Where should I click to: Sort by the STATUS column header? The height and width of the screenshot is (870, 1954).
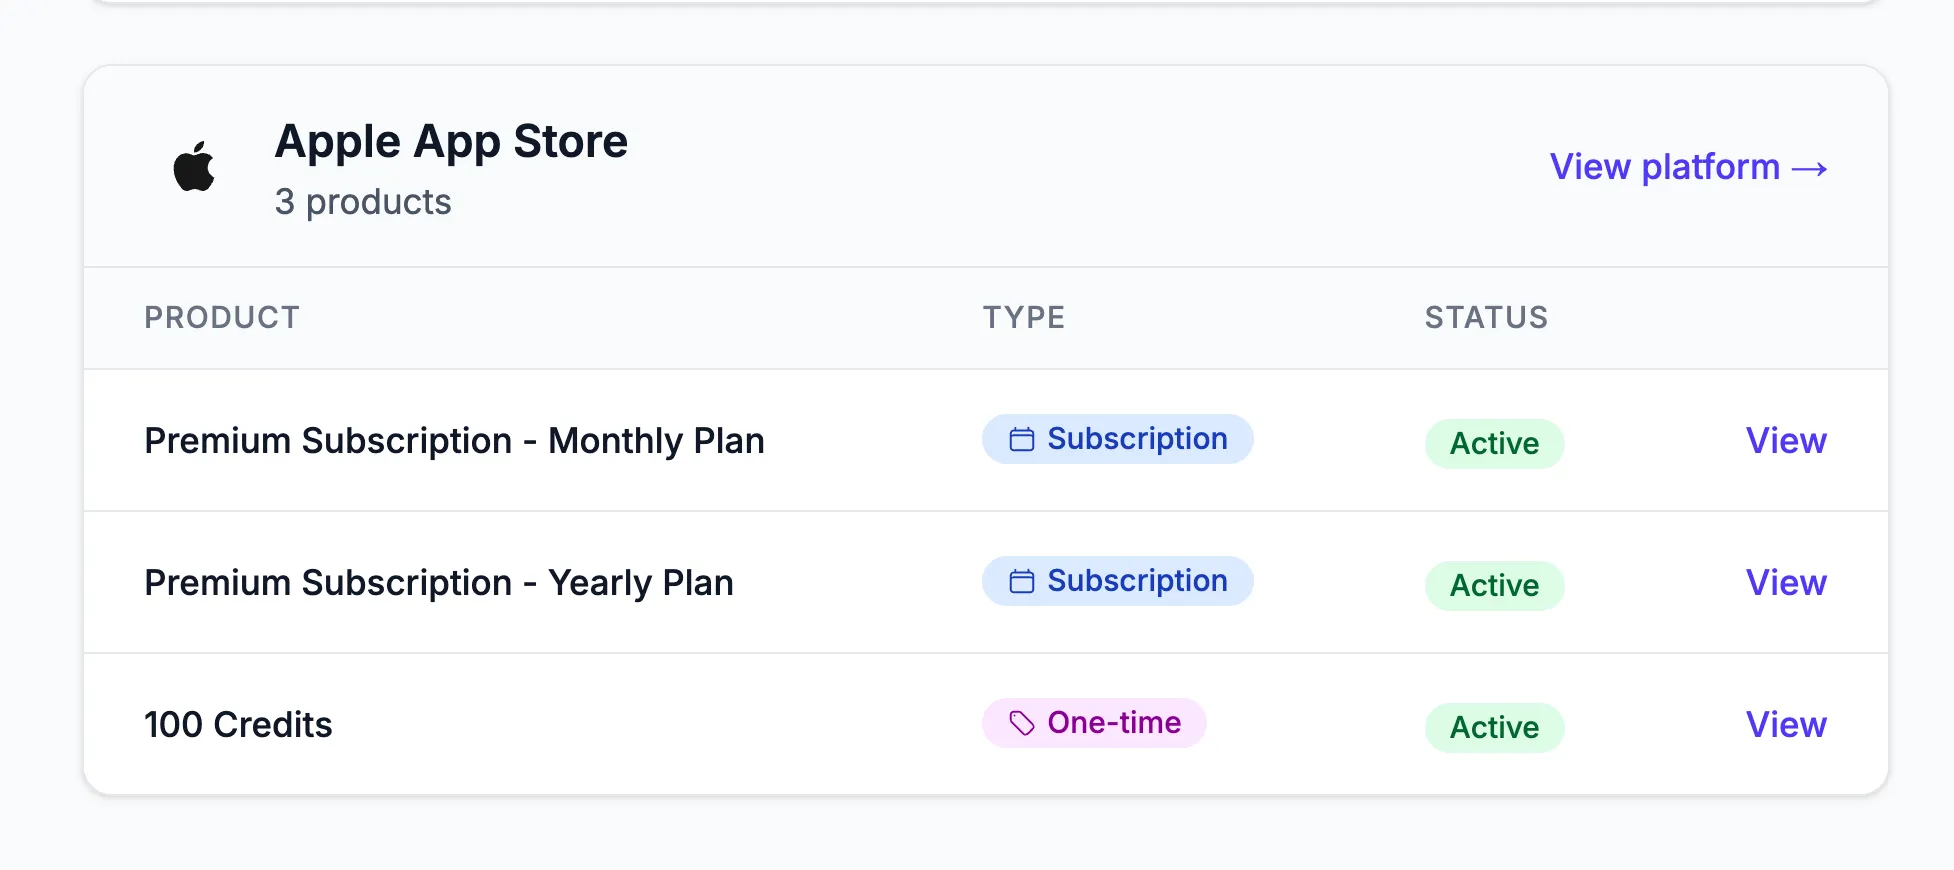(x=1486, y=317)
